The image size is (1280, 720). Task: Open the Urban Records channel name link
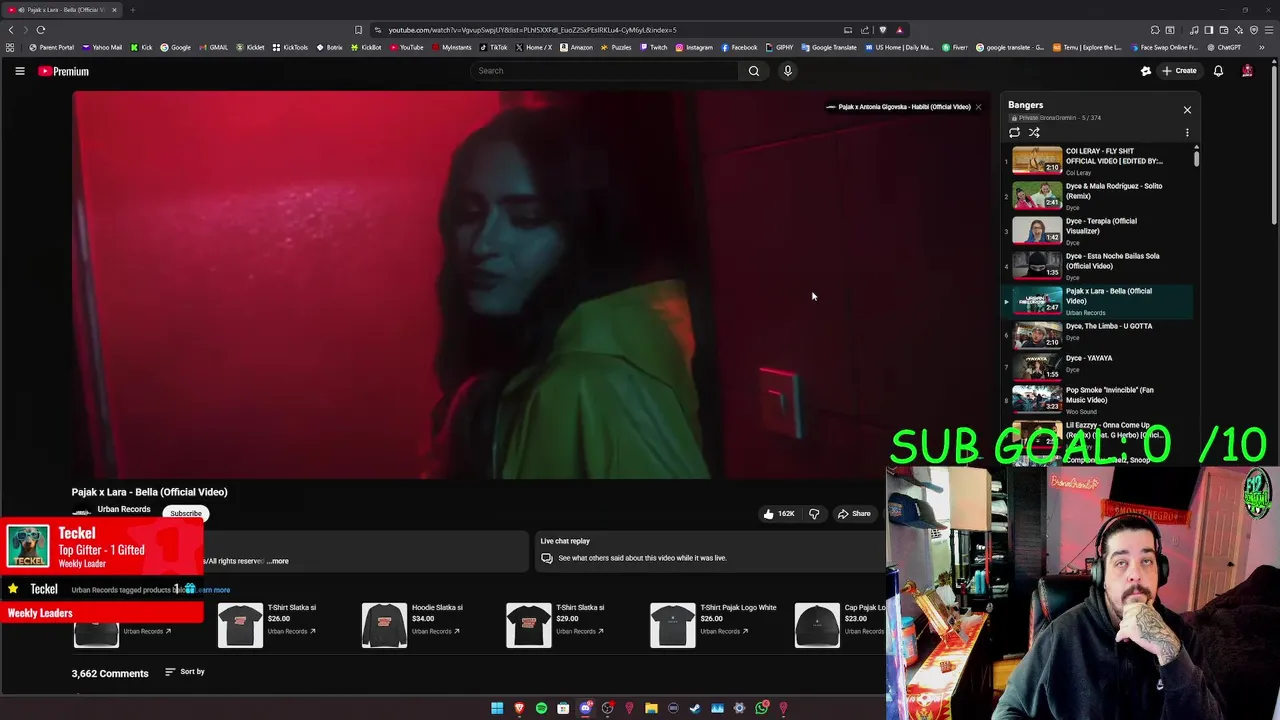tap(124, 509)
